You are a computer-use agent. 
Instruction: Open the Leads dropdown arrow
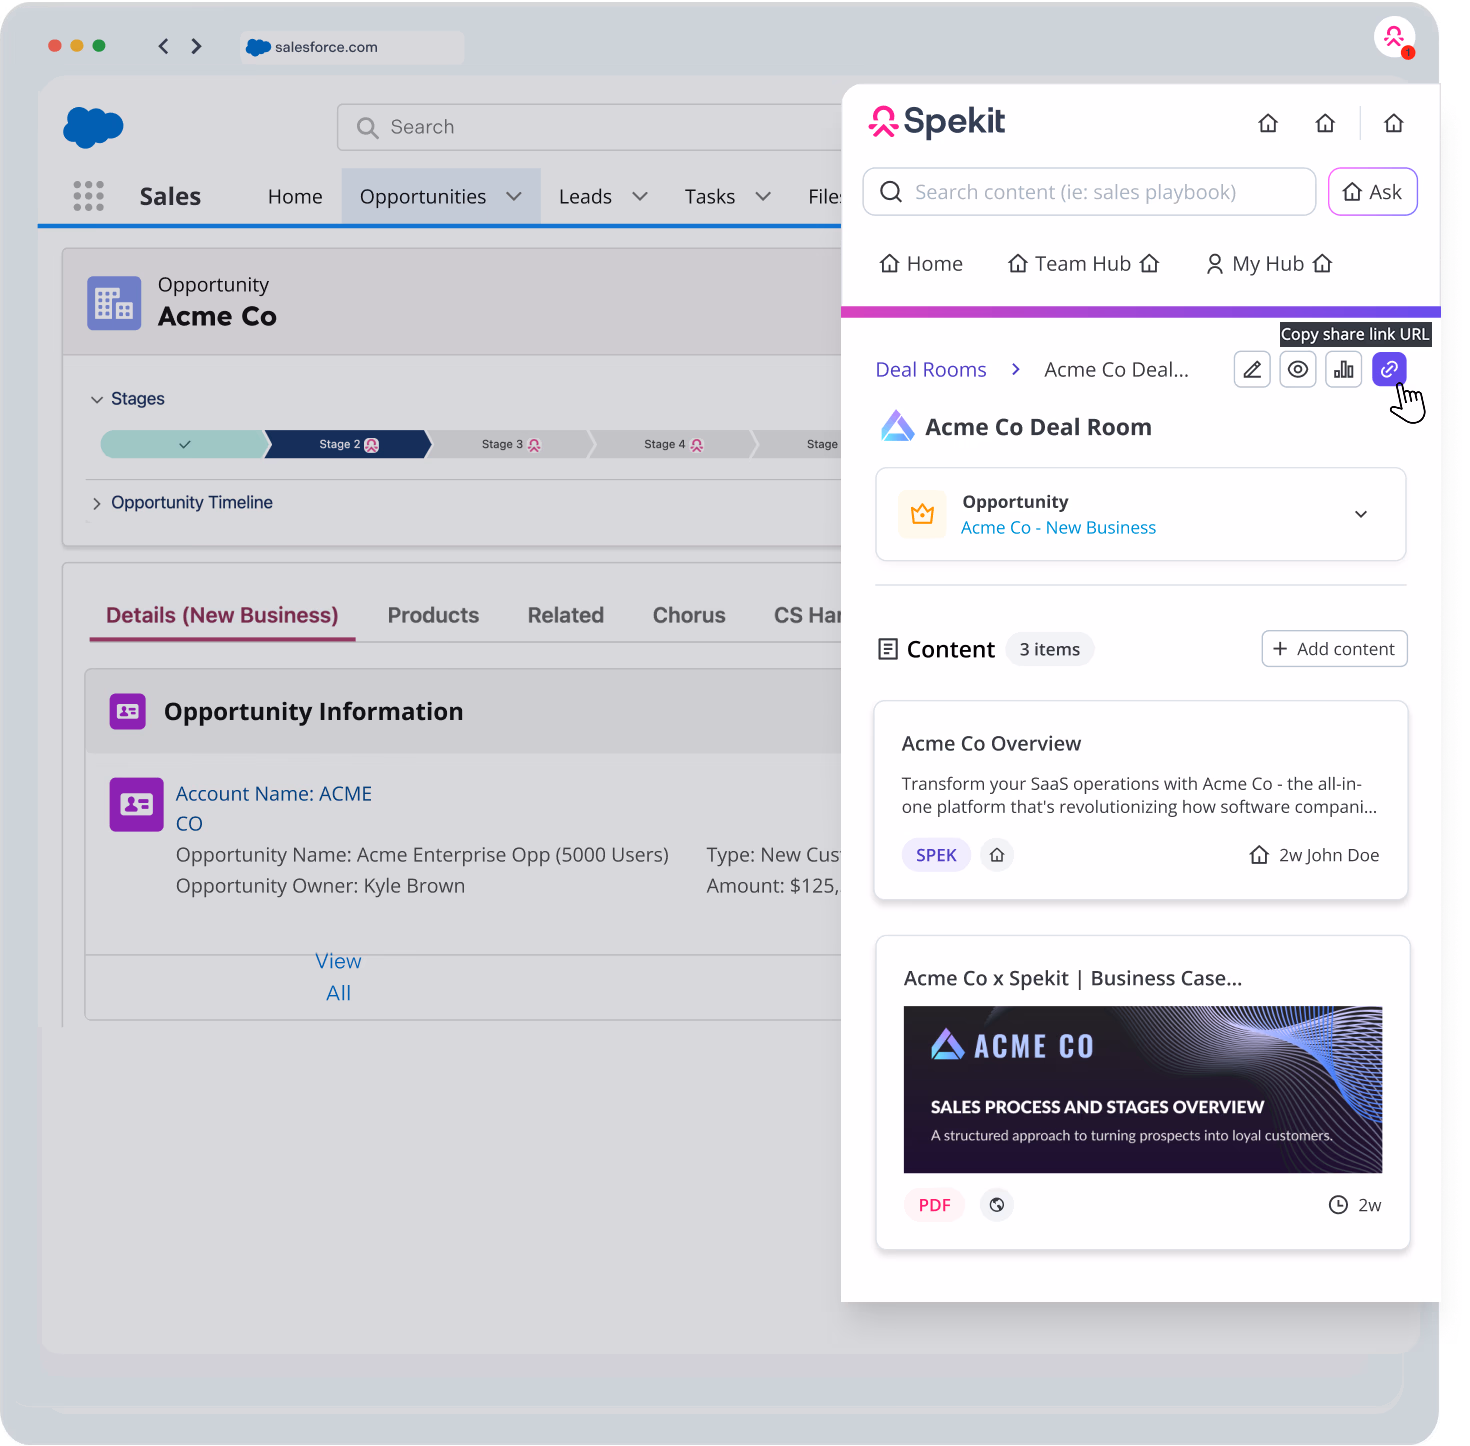pos(640,196)
